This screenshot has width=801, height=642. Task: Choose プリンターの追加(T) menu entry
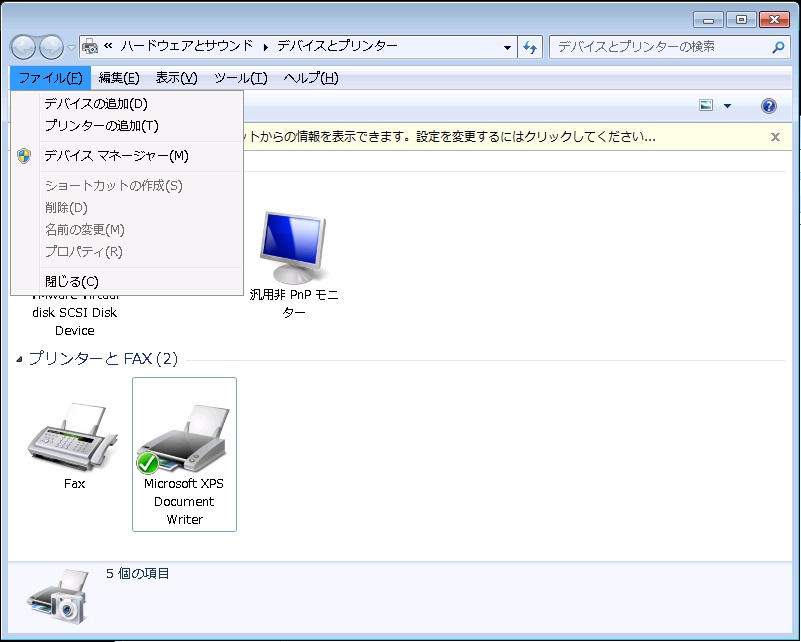pos(101,125)
